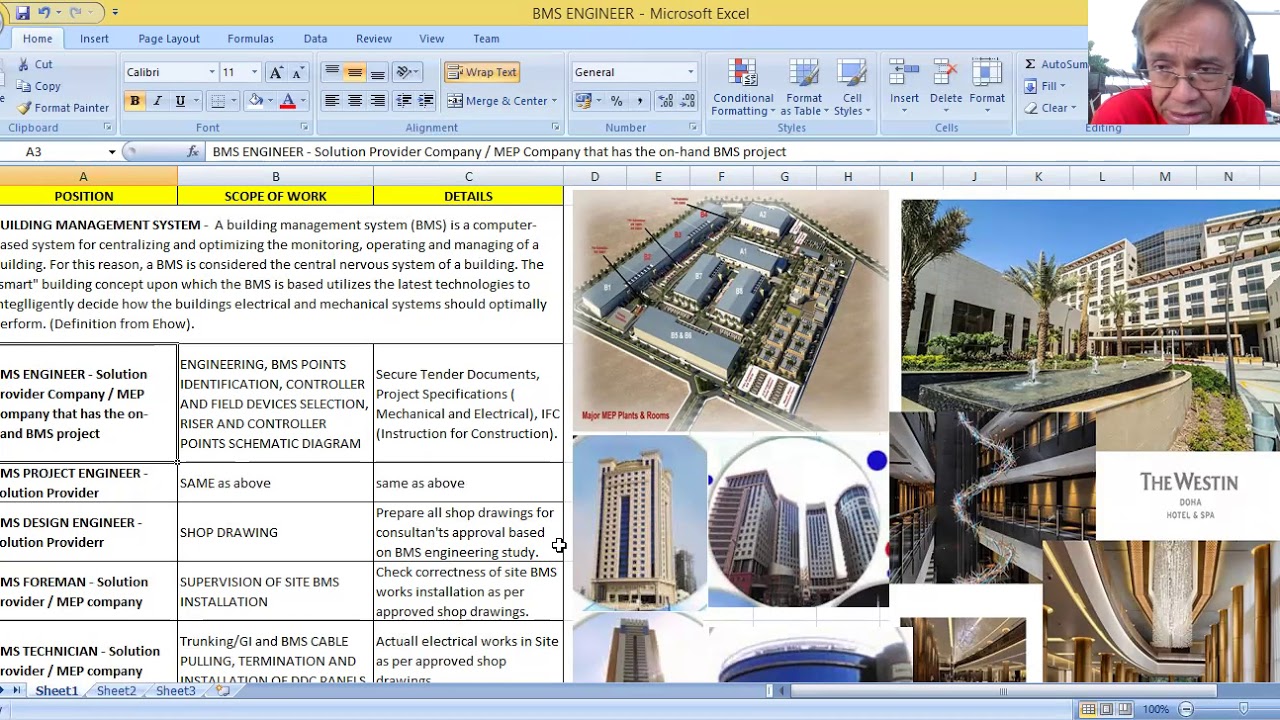The width and height of the screenshot is (1280, 720).
Task: Click the Fill button
Action: (1046, 86)
